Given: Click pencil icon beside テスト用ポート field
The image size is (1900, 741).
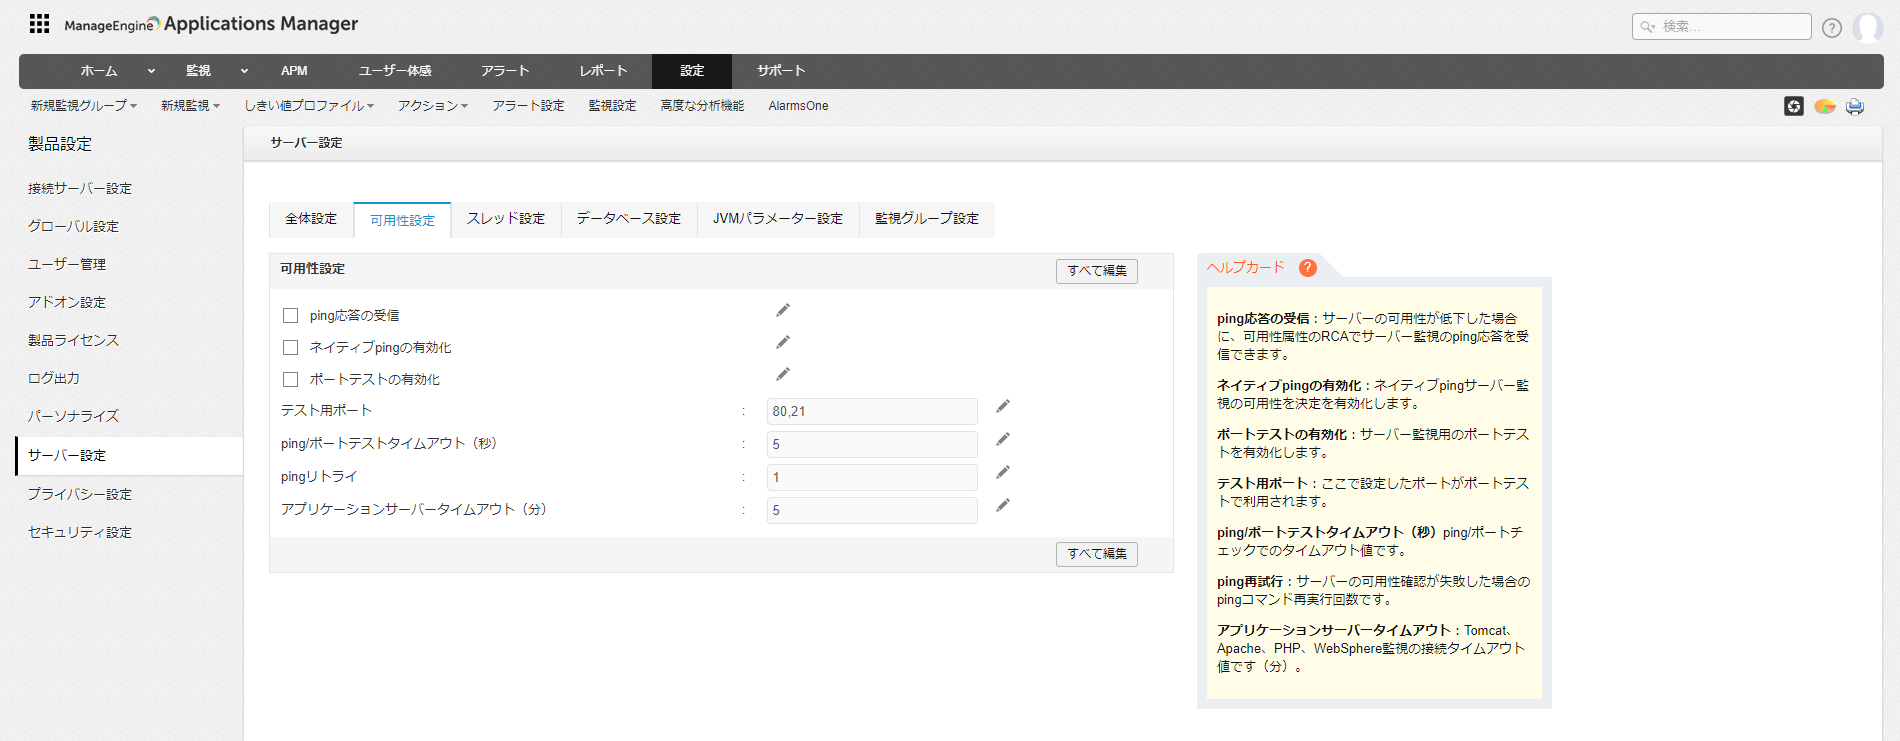Looking at the screenshot, I should (1003, 406).
